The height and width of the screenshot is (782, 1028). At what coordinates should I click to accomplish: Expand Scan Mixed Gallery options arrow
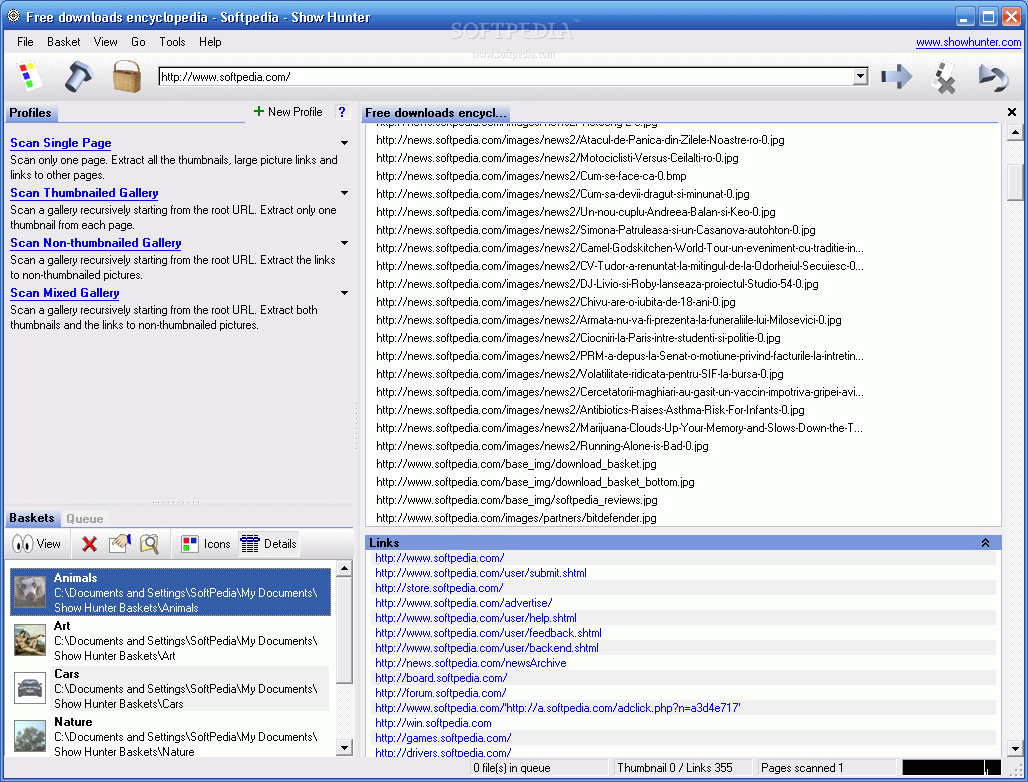pos(344,292)
